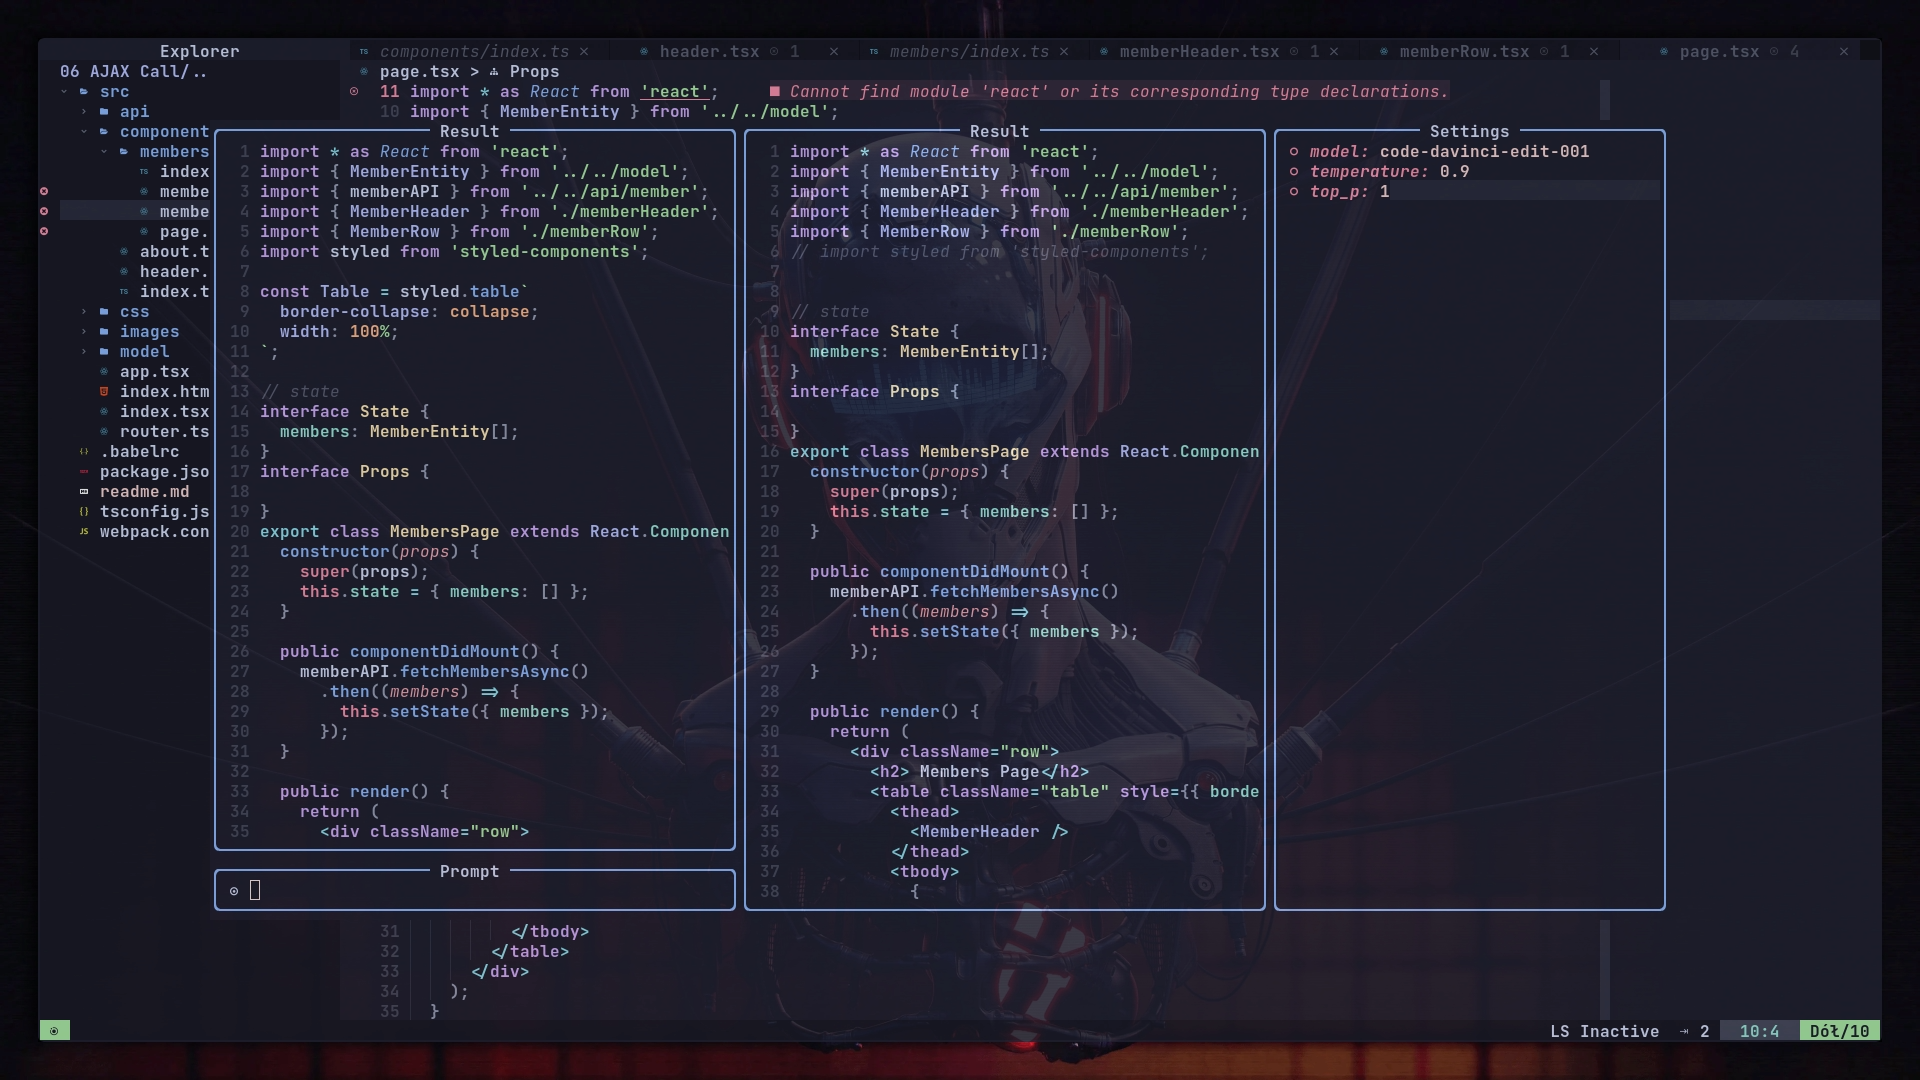Screen dimensions: 1920x1080
Task: Click the Props symbol in the breadcrumb bar
Action: (533, 72)
